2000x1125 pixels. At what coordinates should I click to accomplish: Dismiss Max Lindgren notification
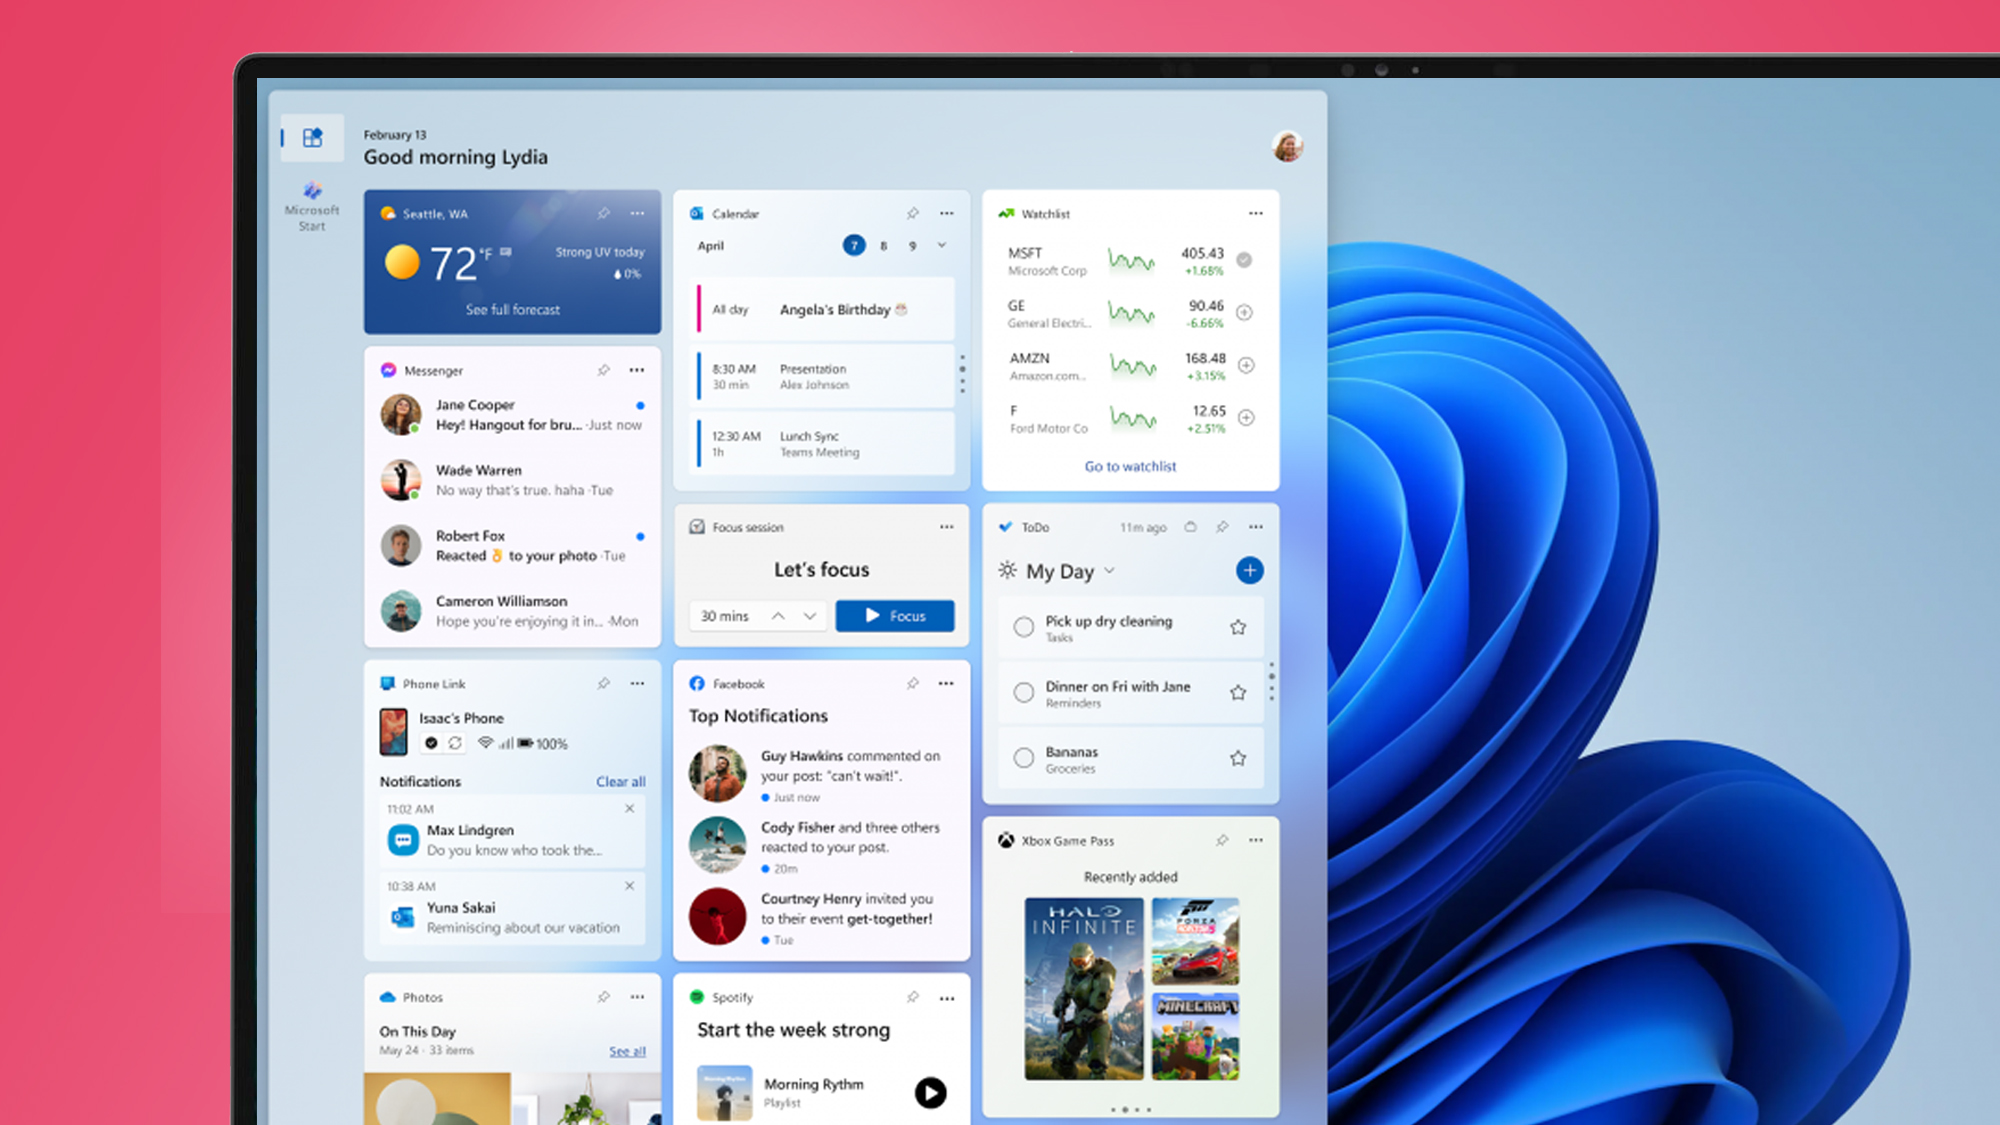pyautogui.click(x=630, y=808)
